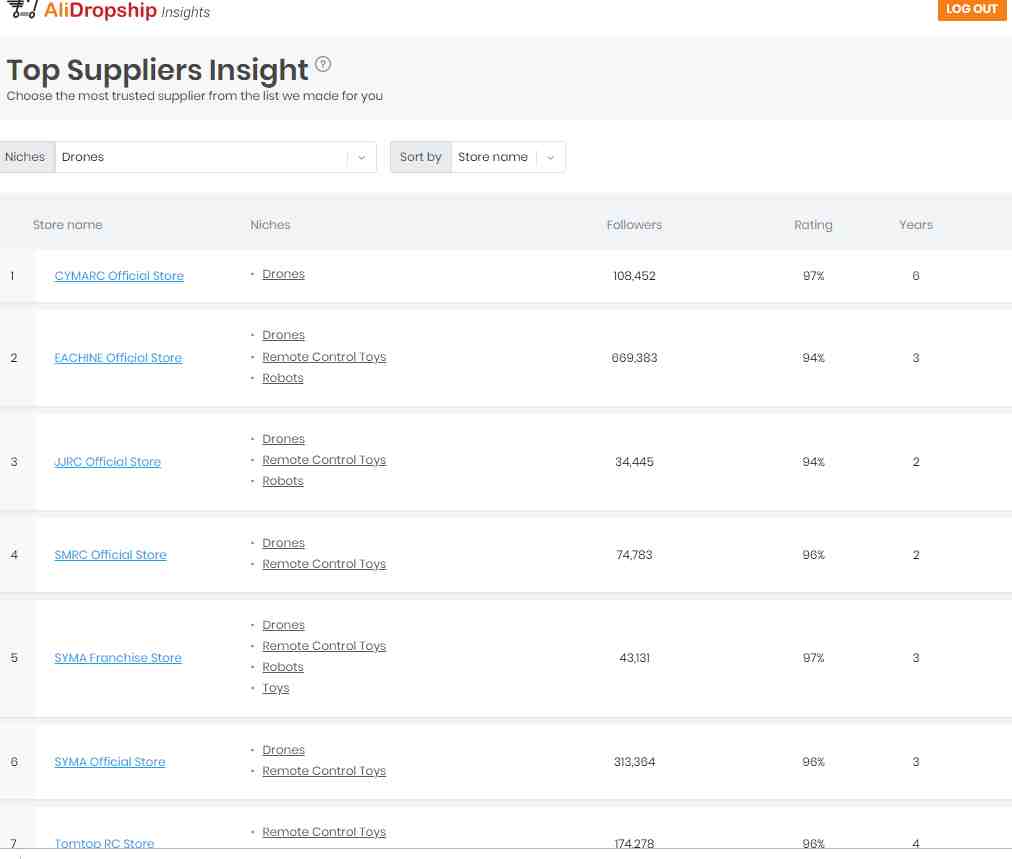Click the Niches column header
Viewport: 1012px width, 859px height.
tap(270, 225)
